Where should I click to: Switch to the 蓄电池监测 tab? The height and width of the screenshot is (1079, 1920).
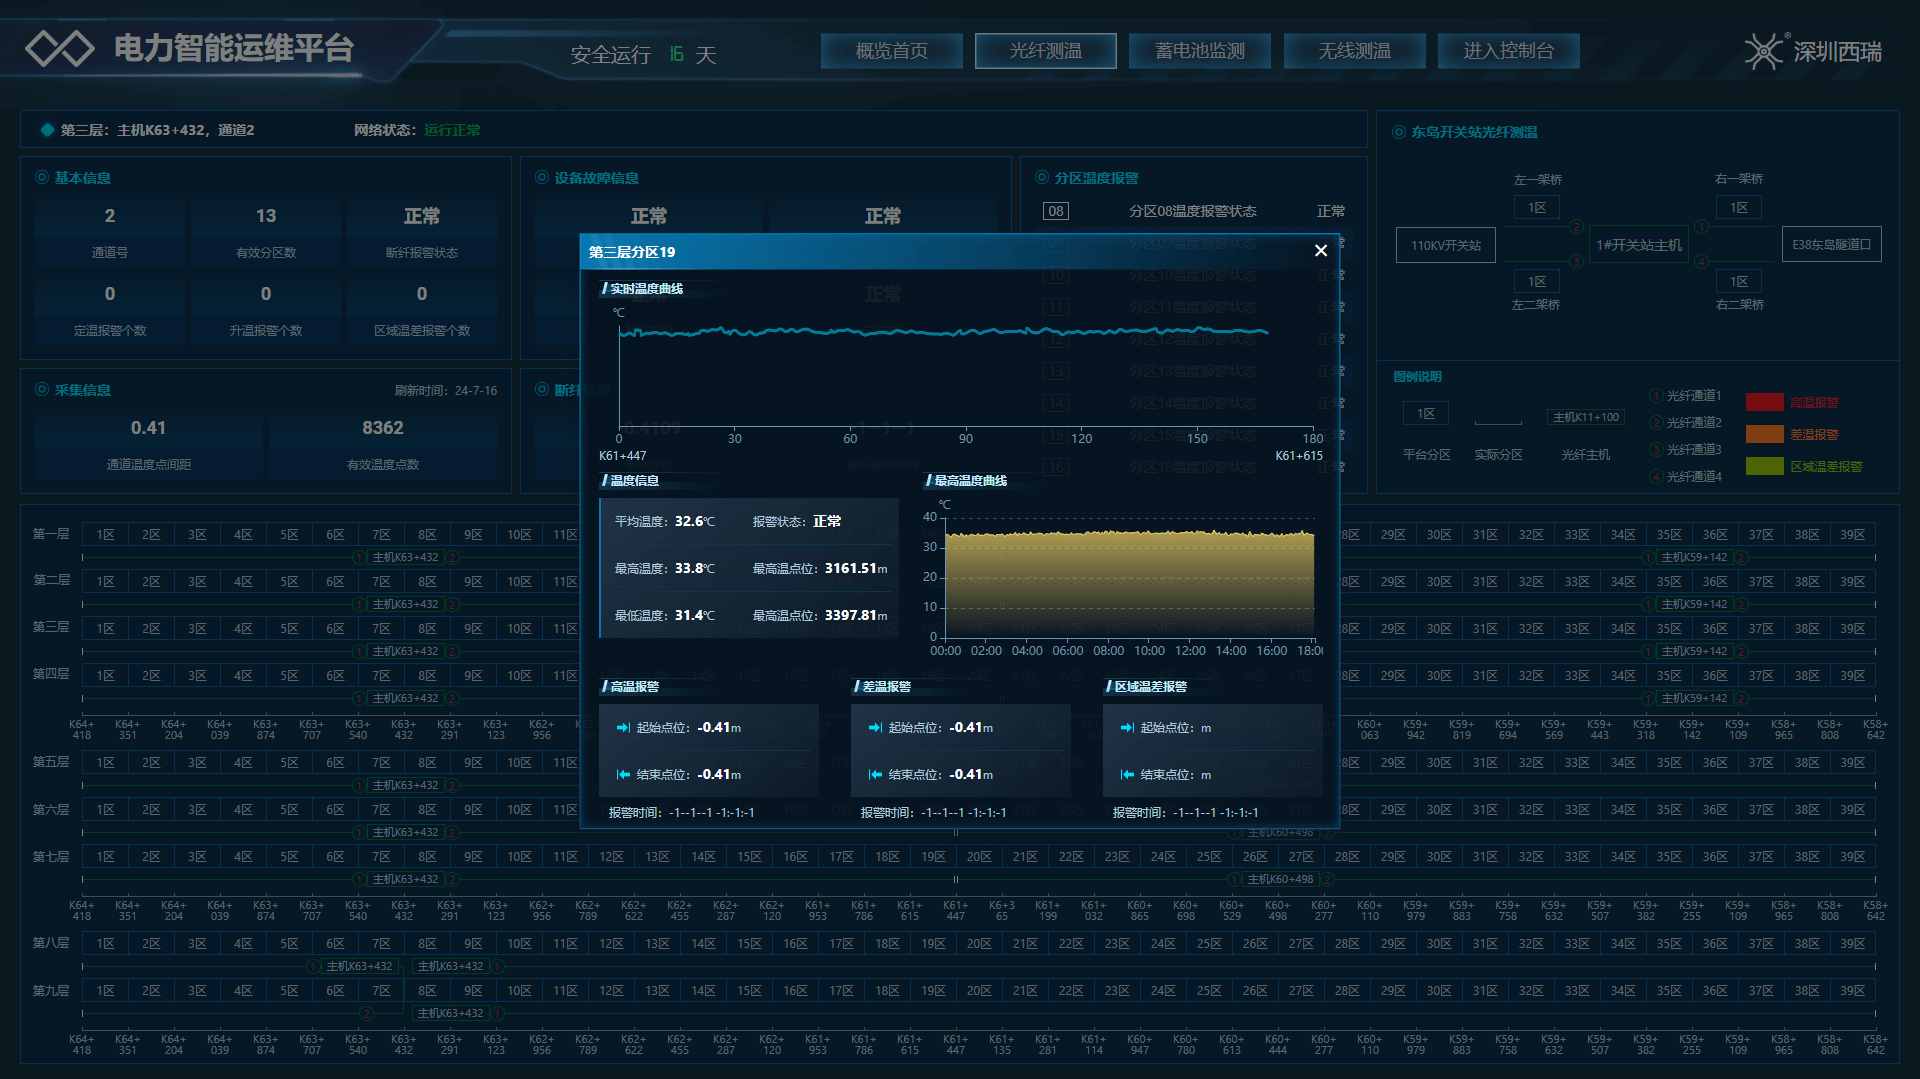[1199, 51]
